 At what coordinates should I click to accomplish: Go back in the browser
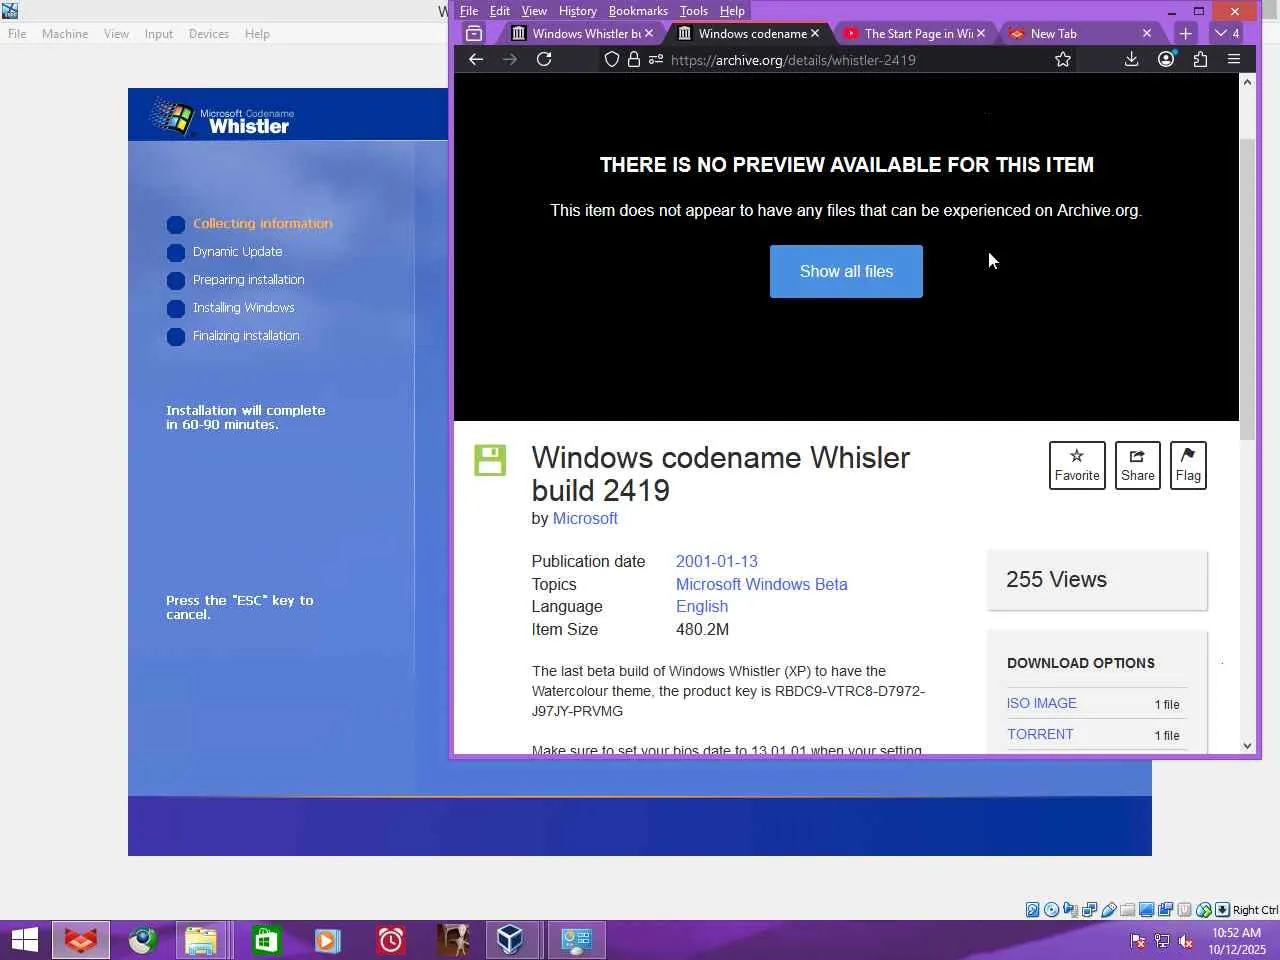(x=476, y=60)
